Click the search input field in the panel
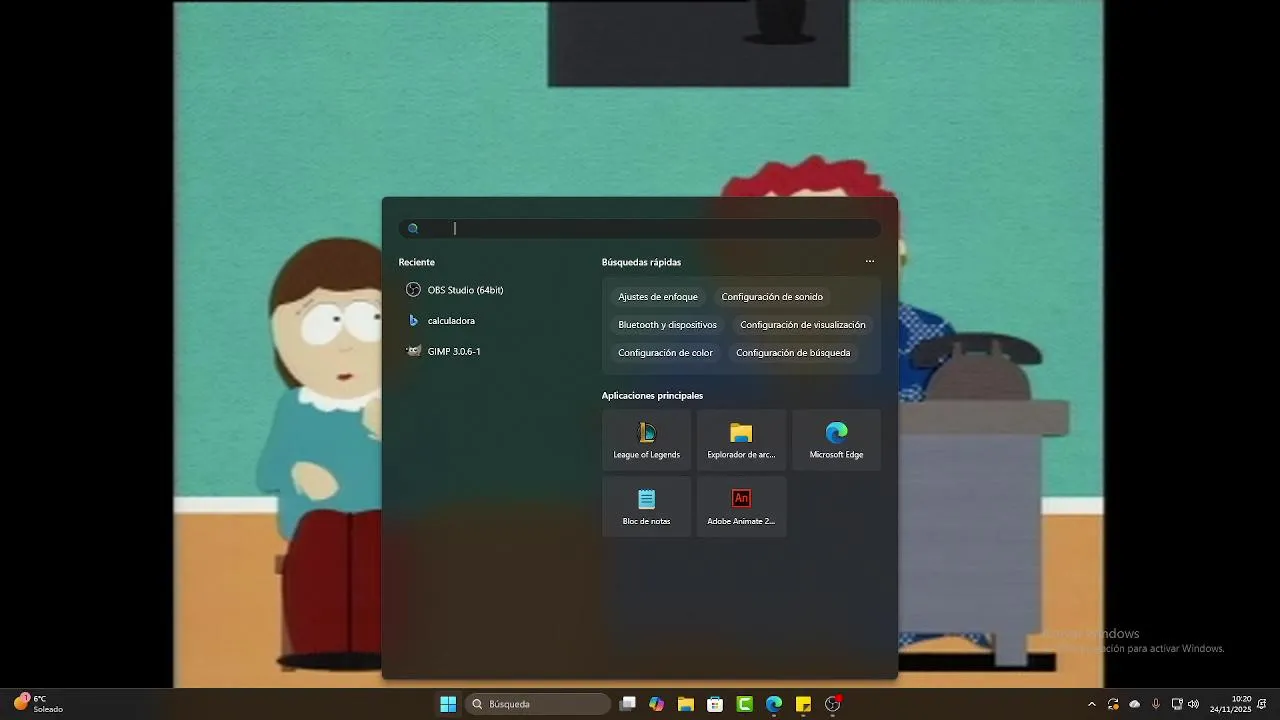This screenshot has height=720, width=1280. pos(640,228)
